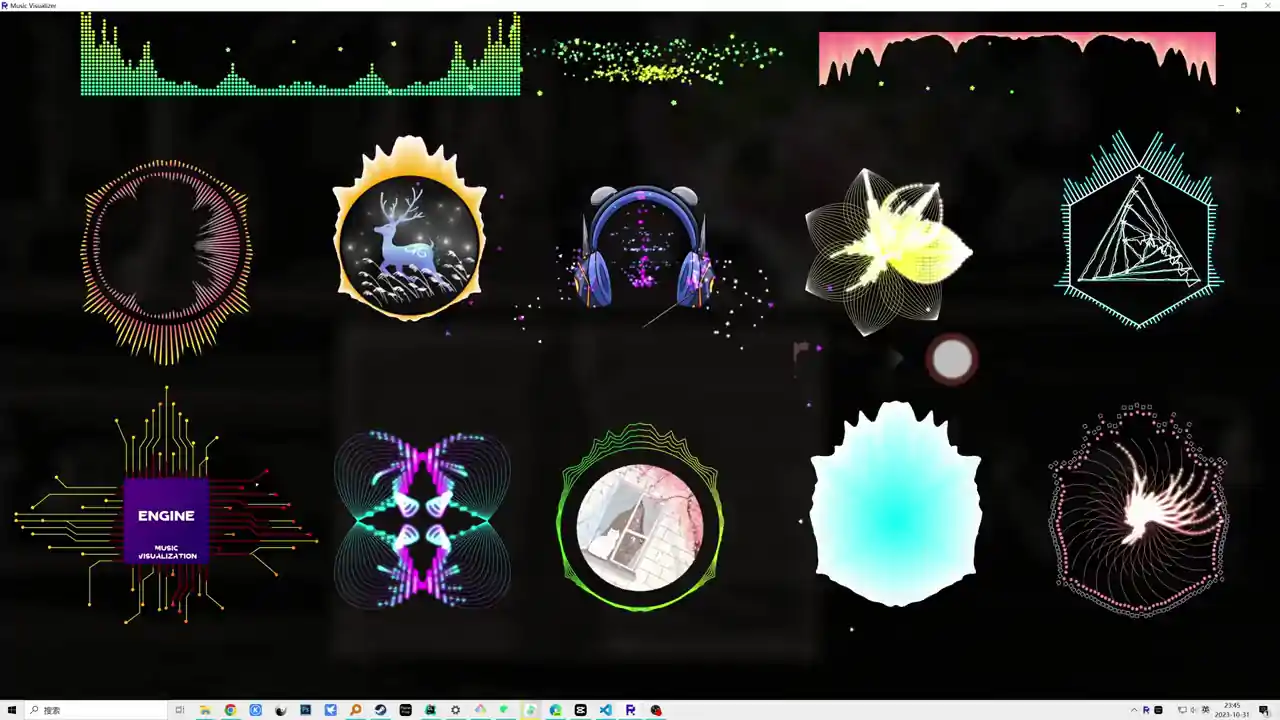
Task: Pick the cyan hexagon triangle visualizer
Action: click(x=1139, y=230)
